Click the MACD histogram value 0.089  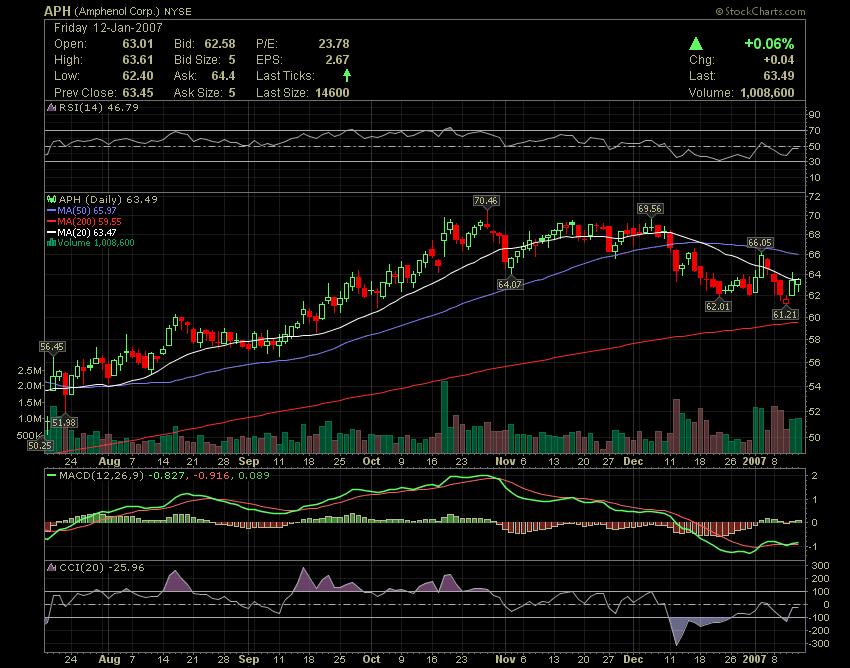tap(253, 476)
